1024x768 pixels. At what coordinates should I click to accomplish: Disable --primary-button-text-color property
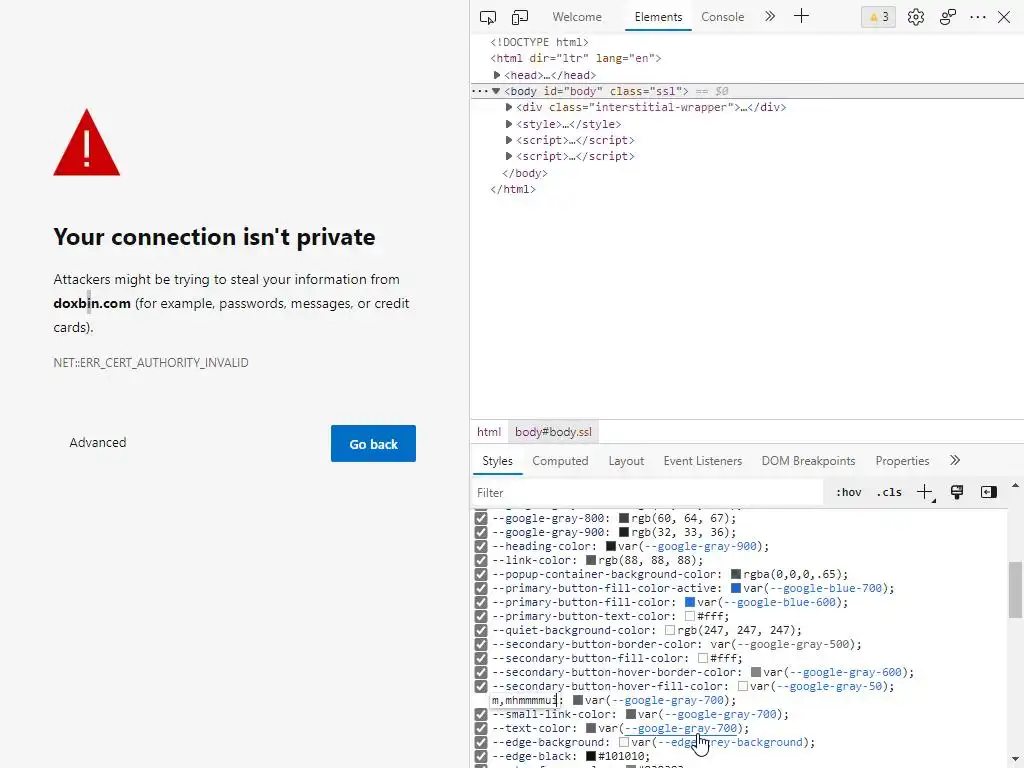click(x=481, y=616)
